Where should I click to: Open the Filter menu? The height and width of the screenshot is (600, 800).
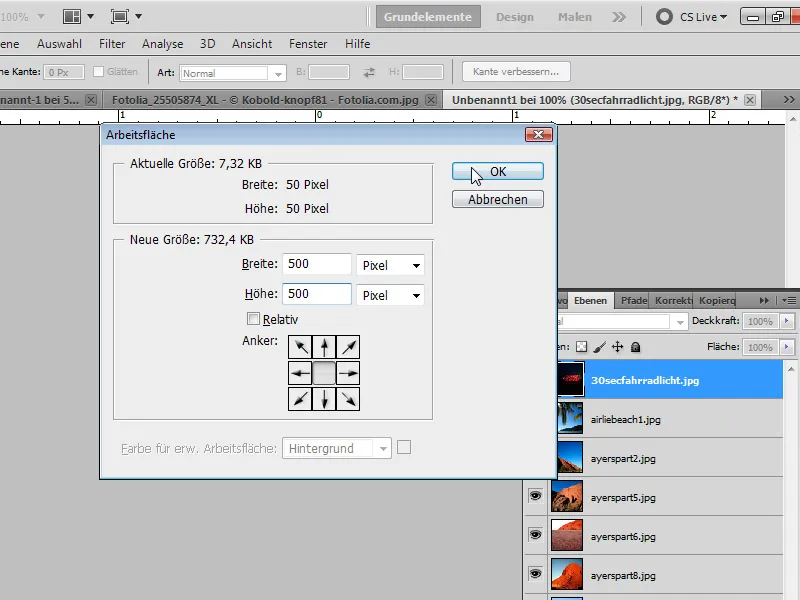tap(112, 44)
